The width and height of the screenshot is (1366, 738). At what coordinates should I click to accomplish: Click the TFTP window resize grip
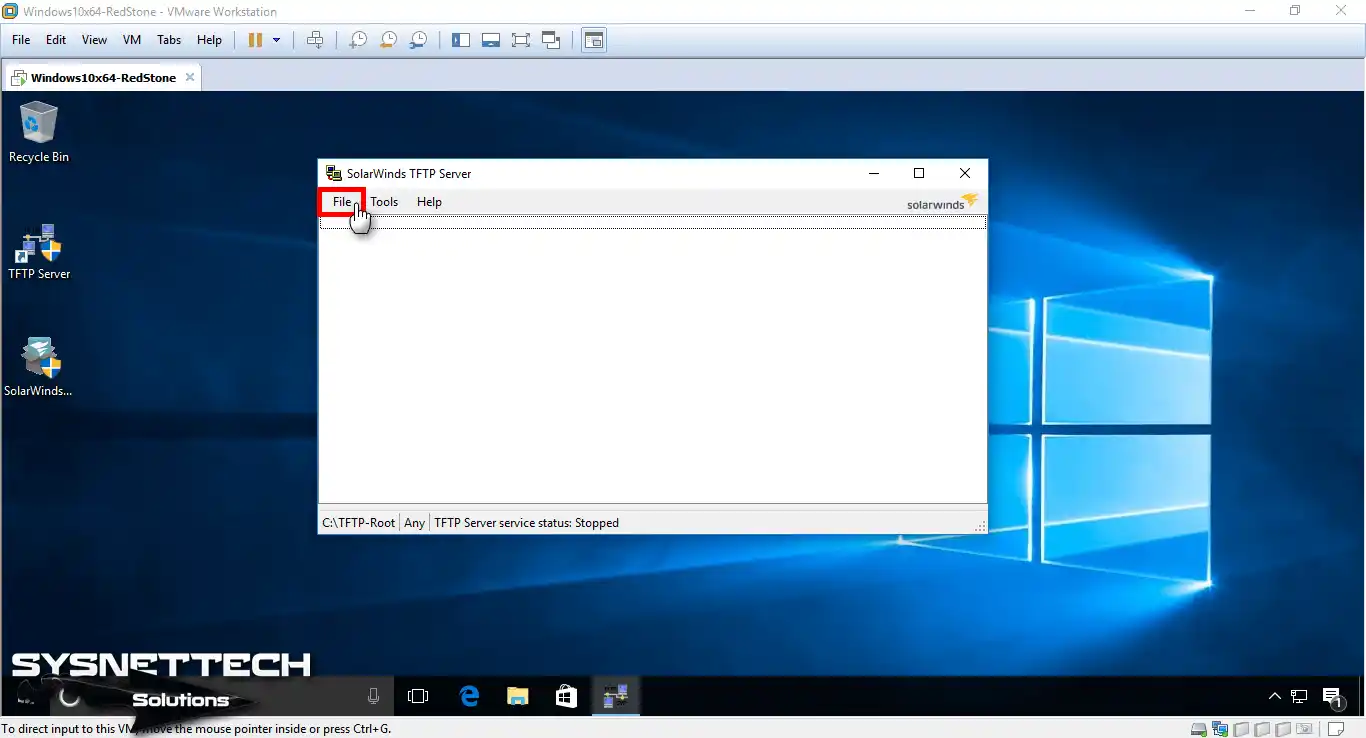(980, 525)
